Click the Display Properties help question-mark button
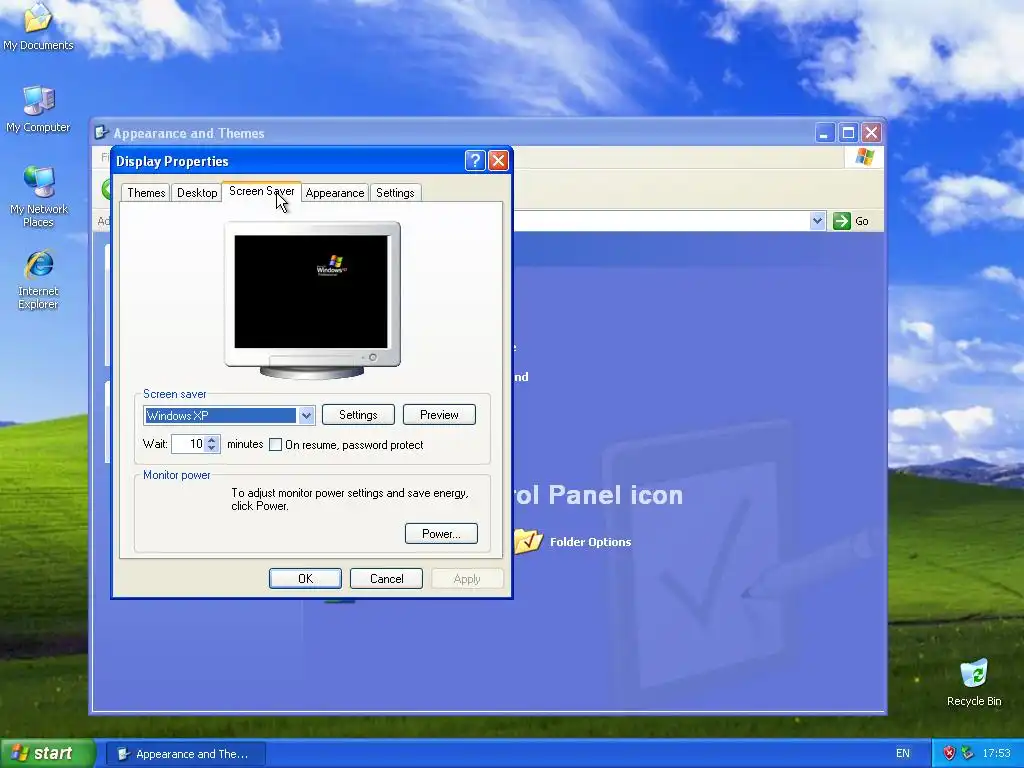Image resolution: width=1024 pixels, height=768 pixels. 475,161
